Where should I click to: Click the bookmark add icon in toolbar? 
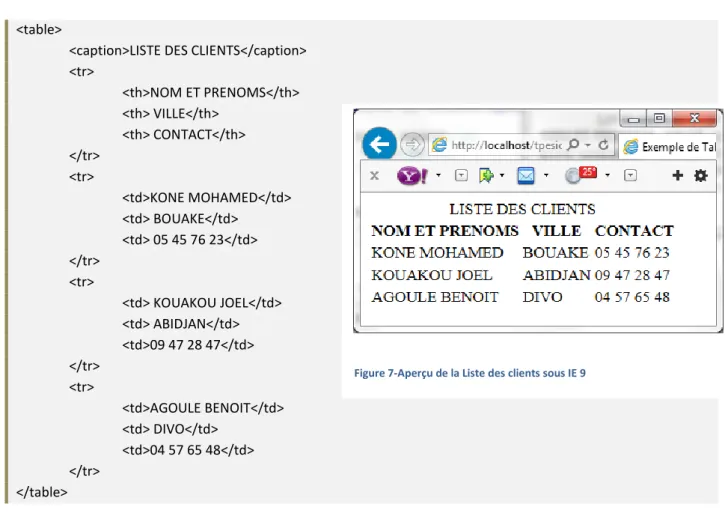(x=486, y=176)
